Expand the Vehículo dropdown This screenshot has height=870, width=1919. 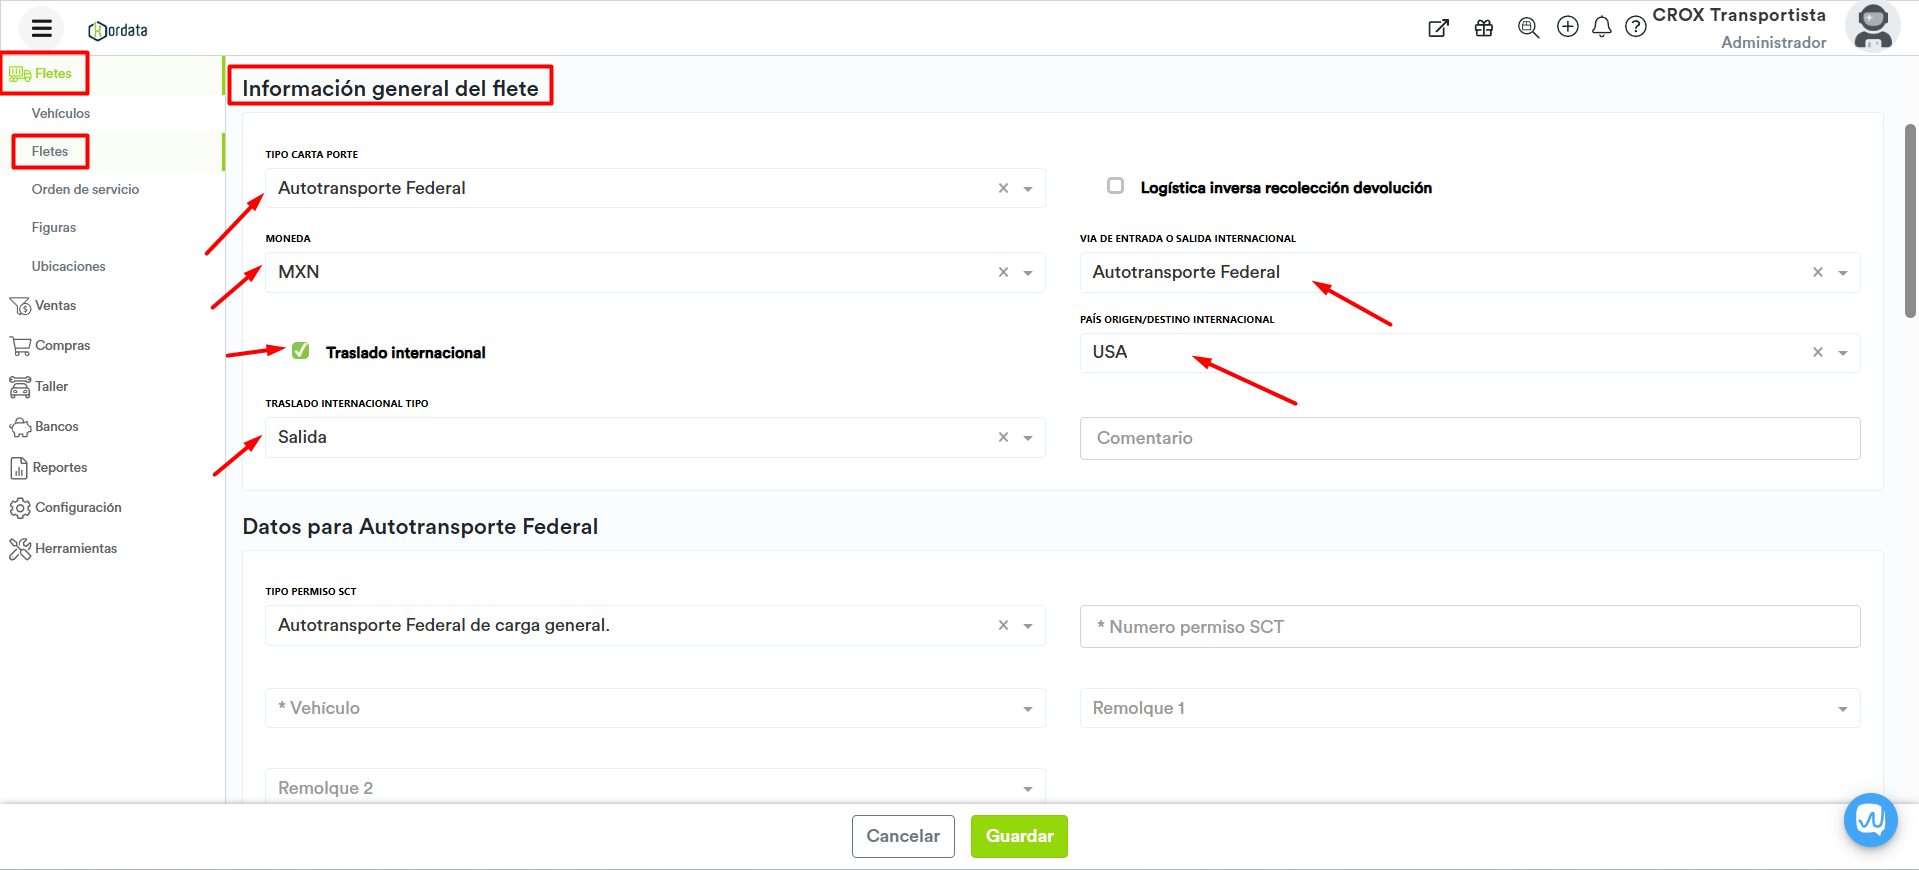click(x=1027, y=709)
